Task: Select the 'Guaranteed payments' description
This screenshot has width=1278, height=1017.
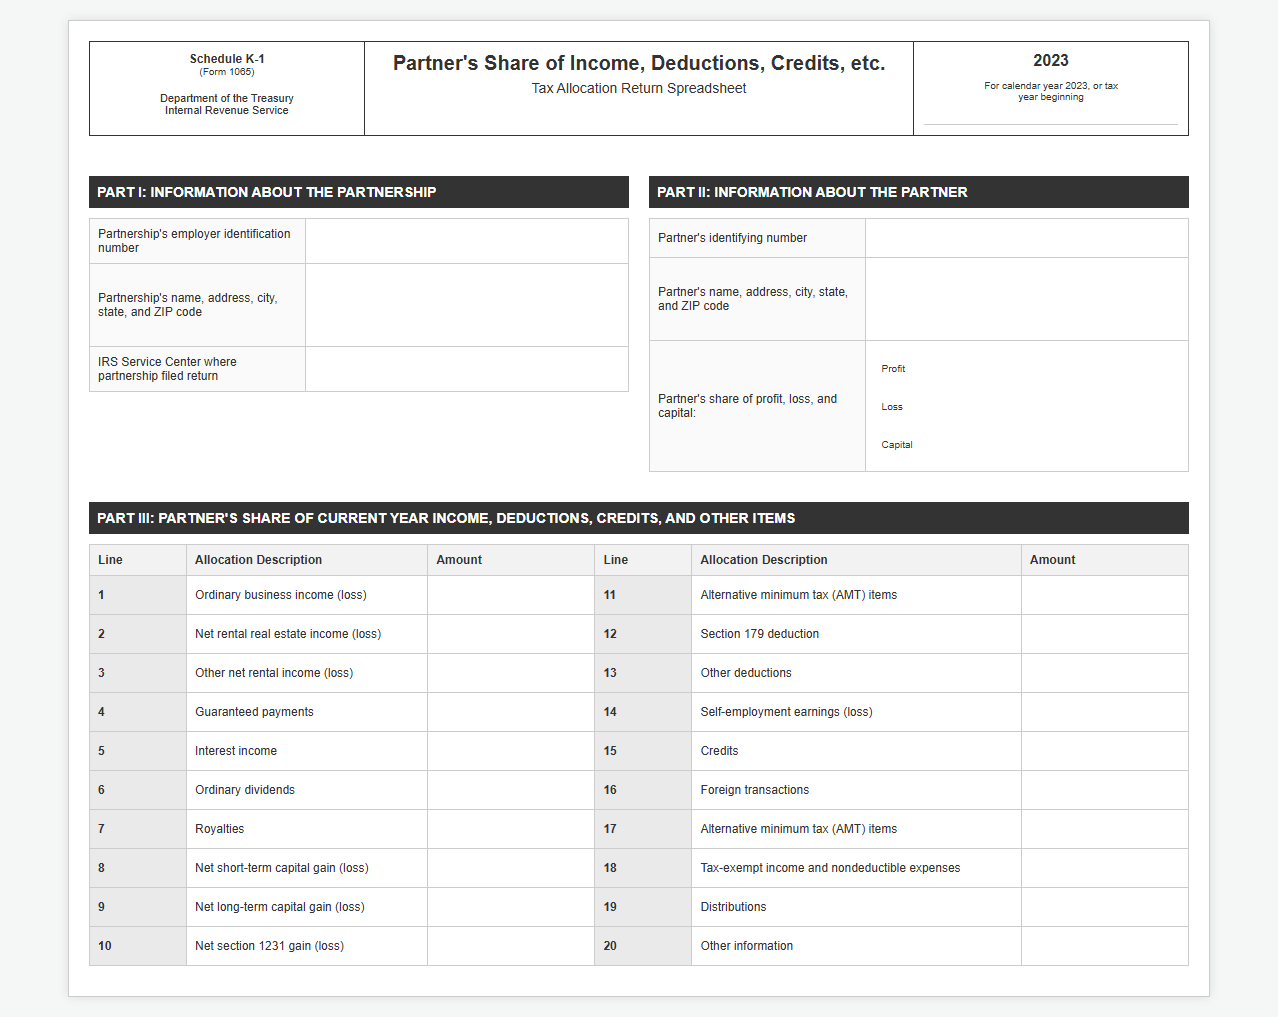Action: 254,712
